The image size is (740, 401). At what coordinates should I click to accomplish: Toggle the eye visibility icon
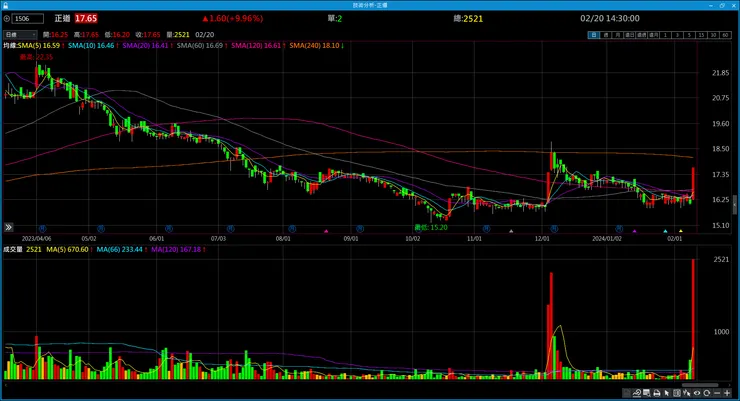click(697, 393)
